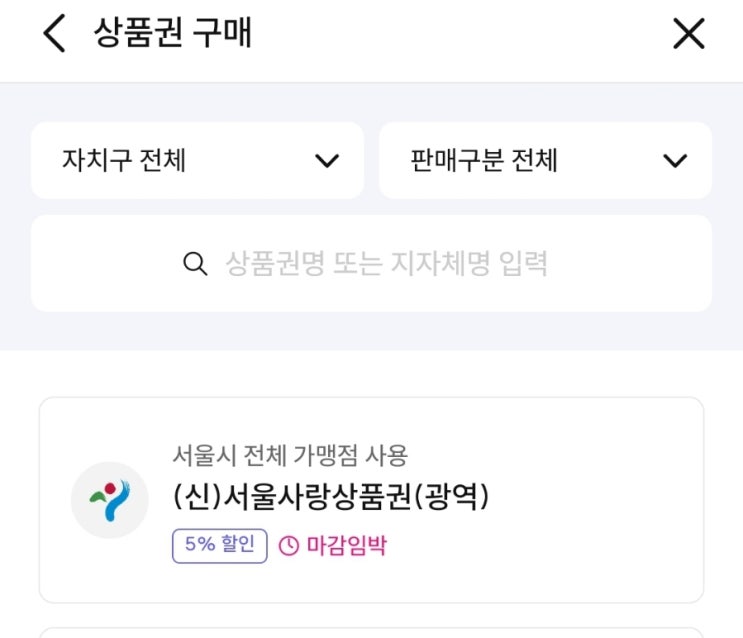
Task: Tap the chevron arrow on 판매구분 전체
Action: pos(675,161)
